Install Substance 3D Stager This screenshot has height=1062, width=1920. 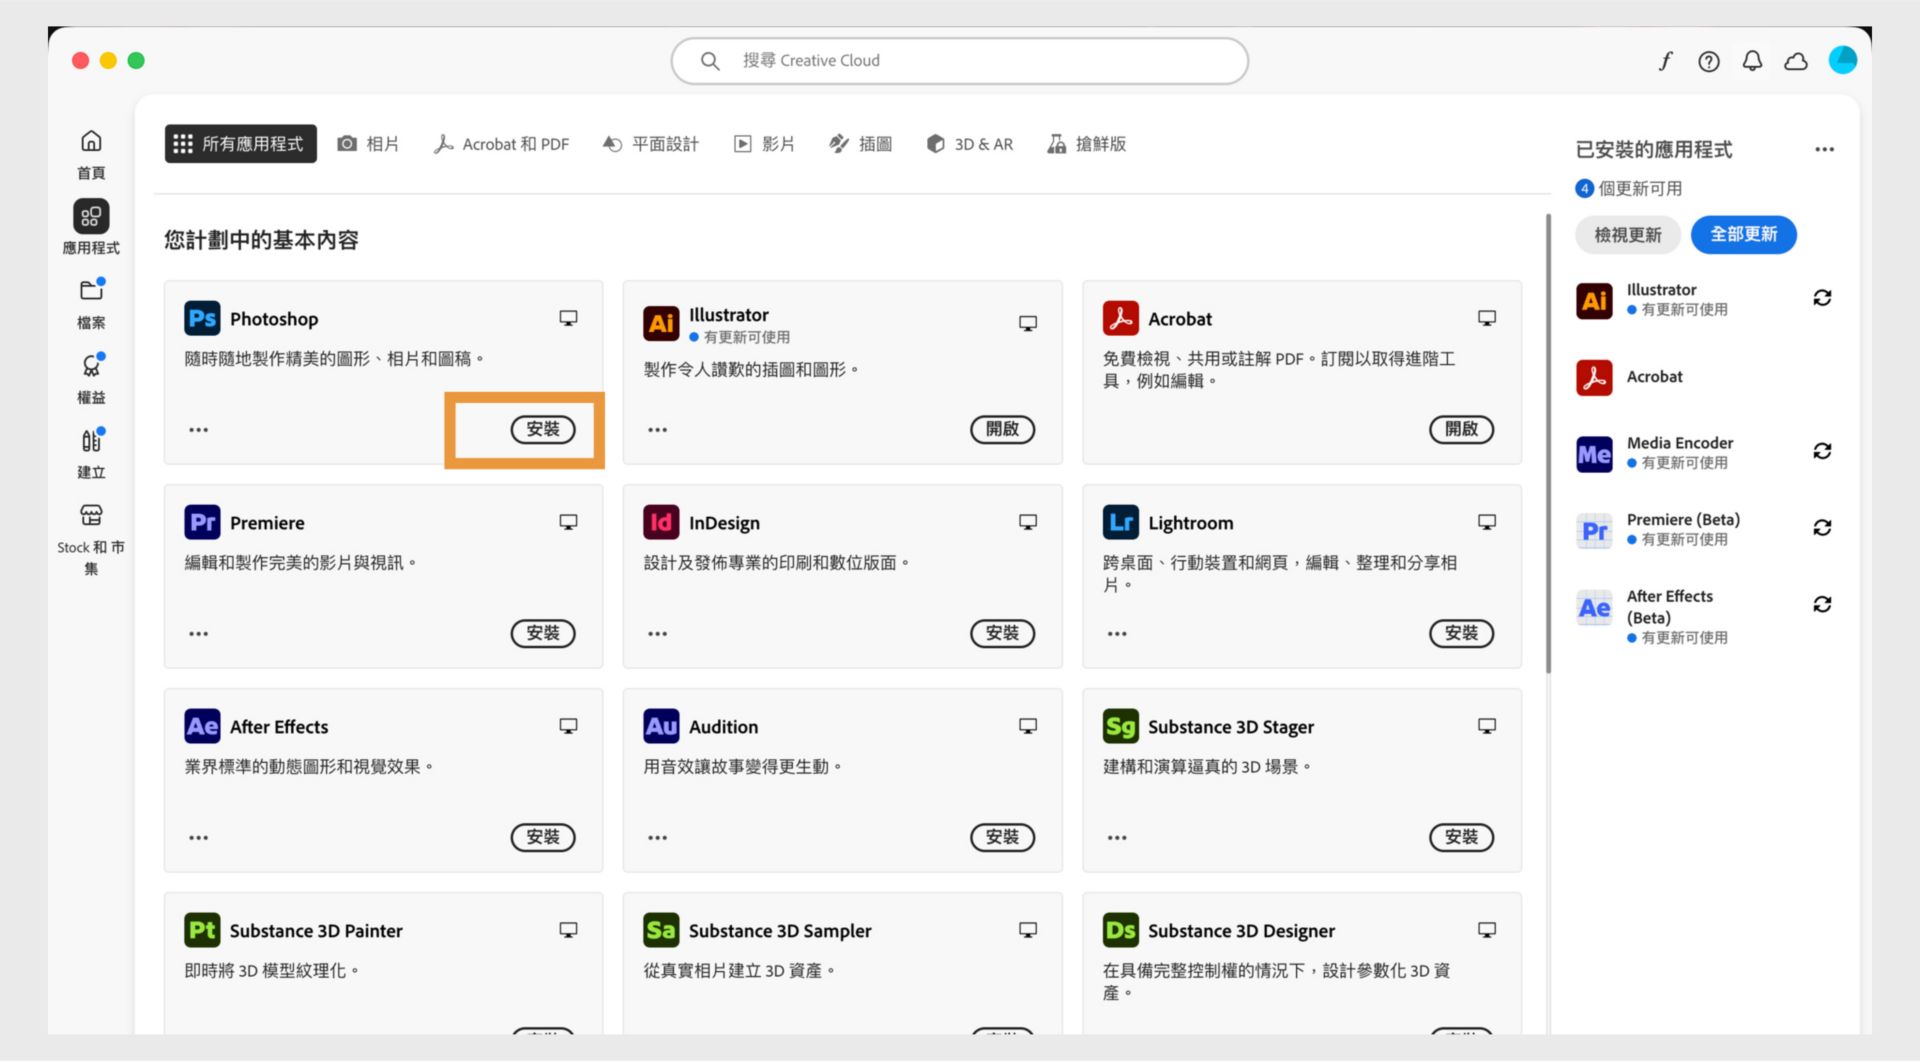click(1461, 837)
